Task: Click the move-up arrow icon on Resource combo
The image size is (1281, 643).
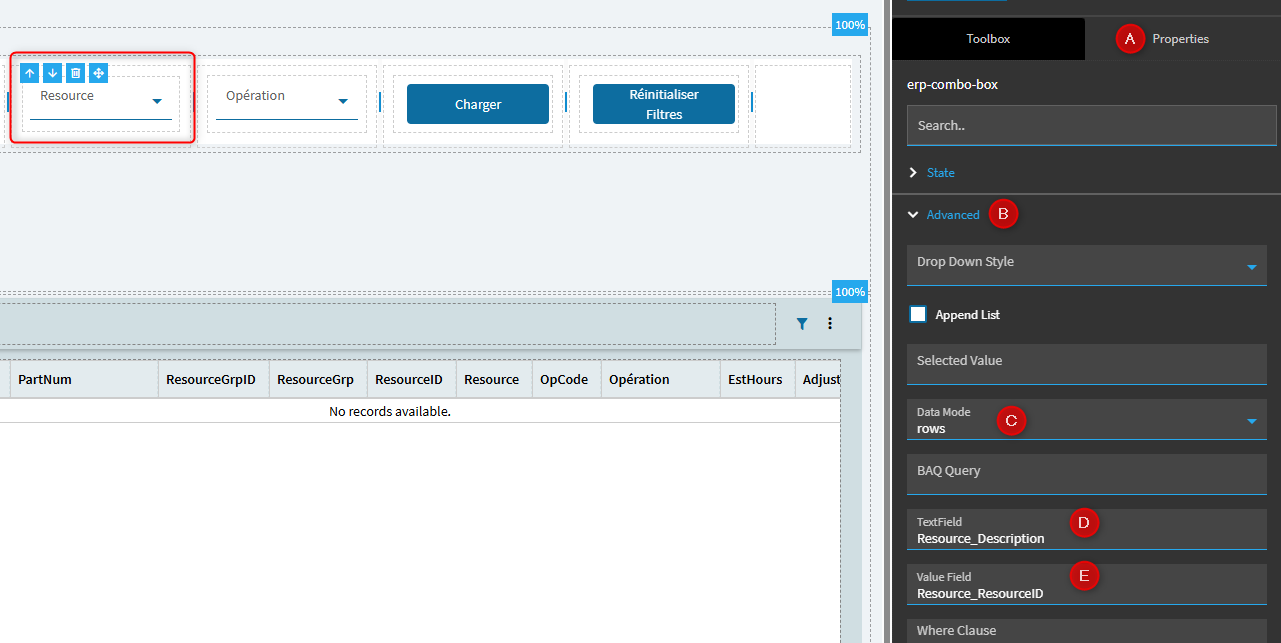Action: tap(29, 73)
